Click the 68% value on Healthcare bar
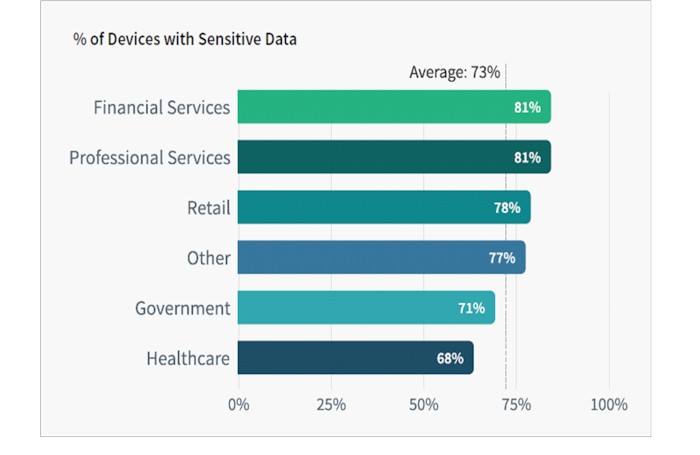Image resolution: width=700 pixels, height=455 pixels. point(450,358)
